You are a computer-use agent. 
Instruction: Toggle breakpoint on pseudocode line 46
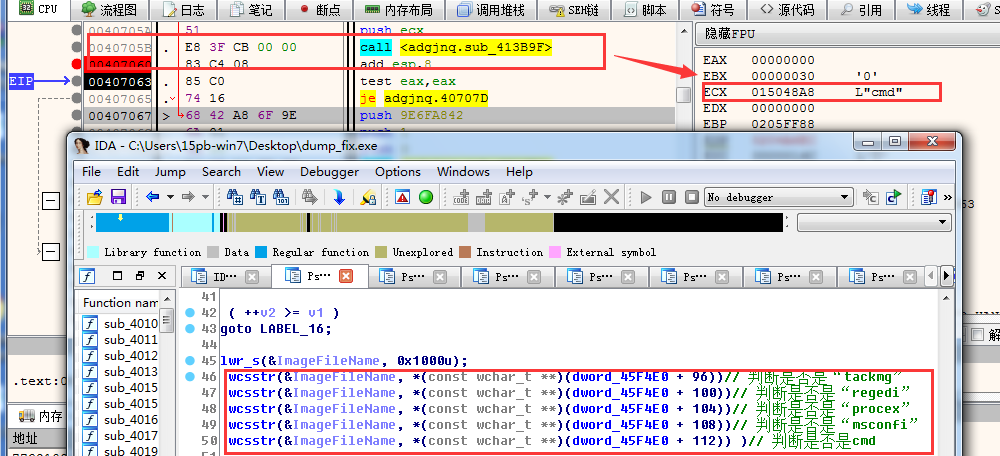[189, 378]
